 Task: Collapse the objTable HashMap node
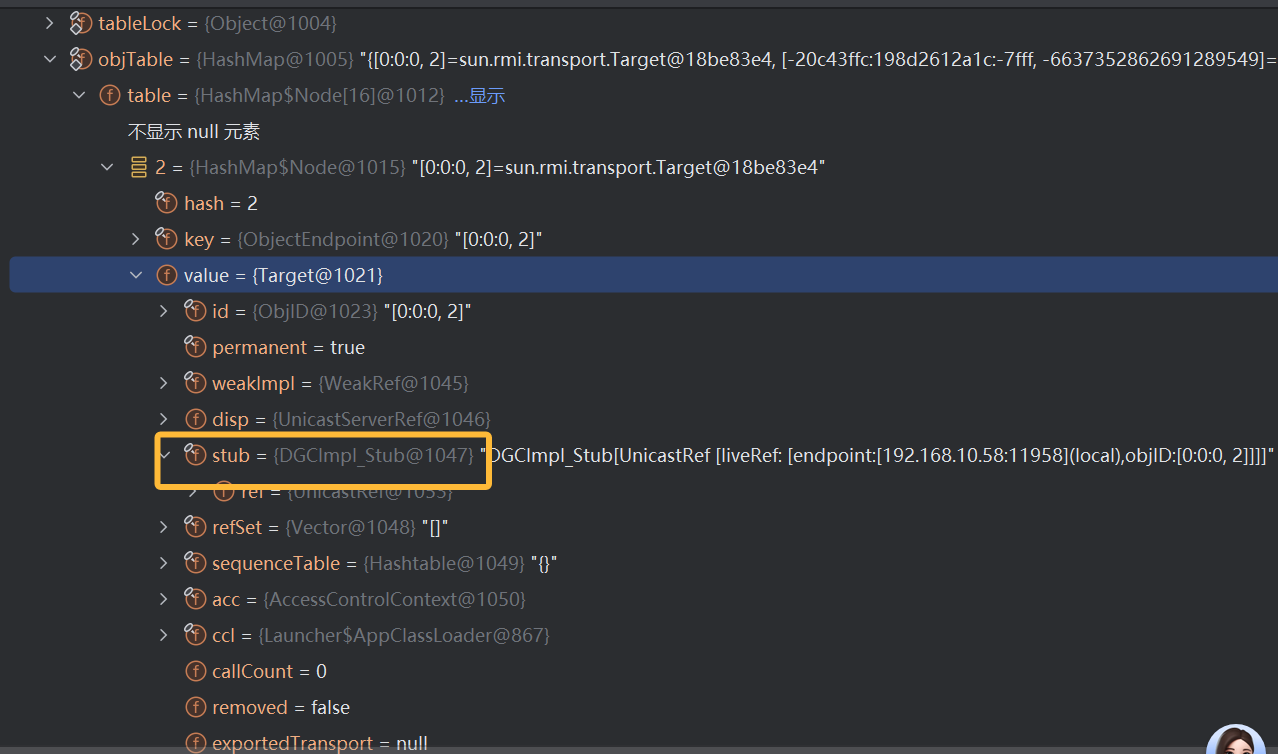click(50, 60)
